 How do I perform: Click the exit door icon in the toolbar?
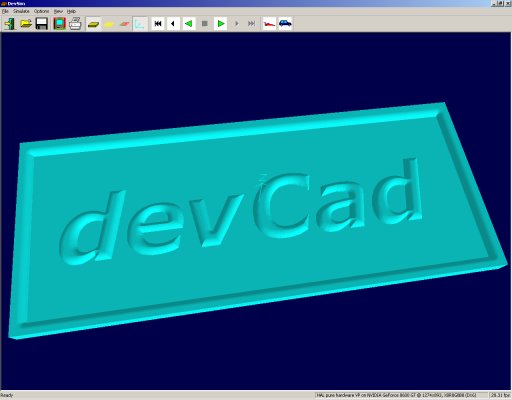pyautogui.click(x=10, y=24)
